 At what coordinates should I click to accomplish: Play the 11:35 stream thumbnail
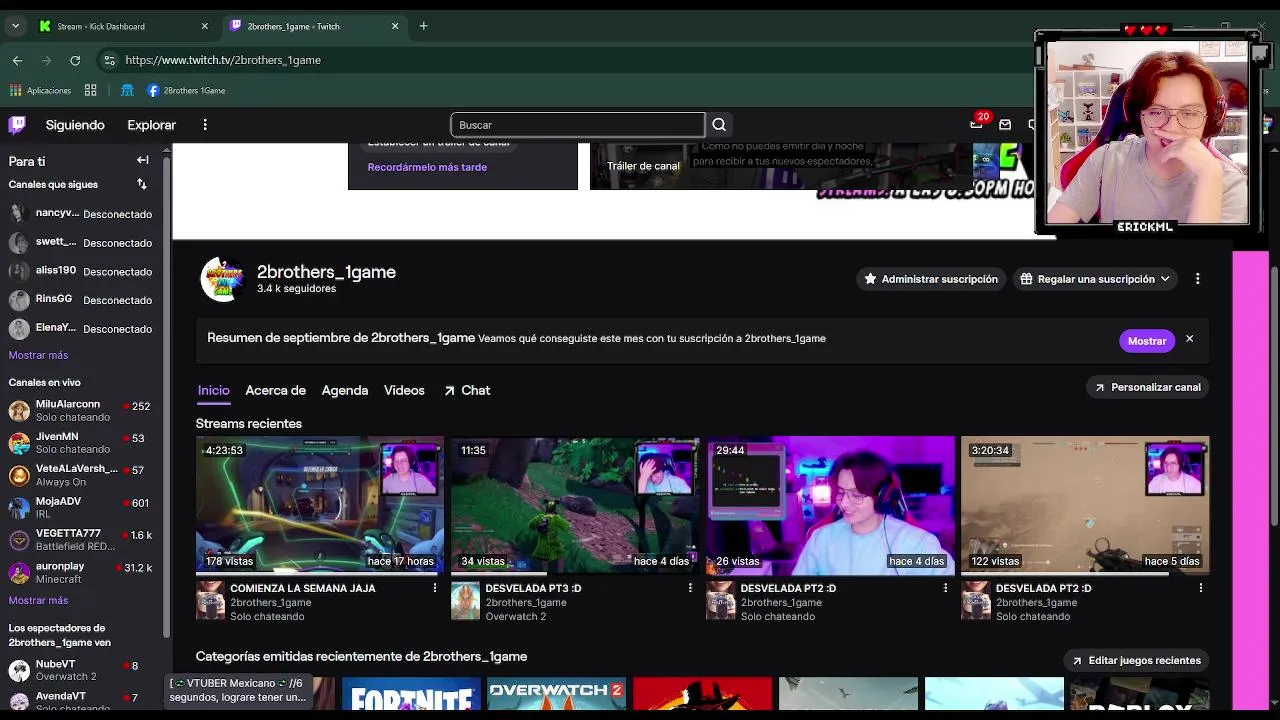[575, 505]
